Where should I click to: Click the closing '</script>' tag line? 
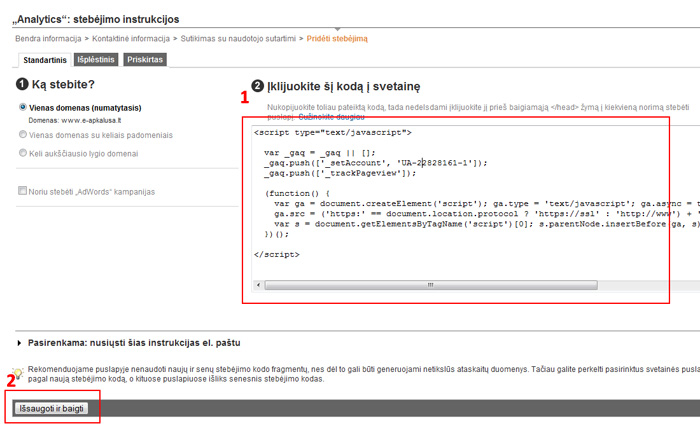click(277, 255)
